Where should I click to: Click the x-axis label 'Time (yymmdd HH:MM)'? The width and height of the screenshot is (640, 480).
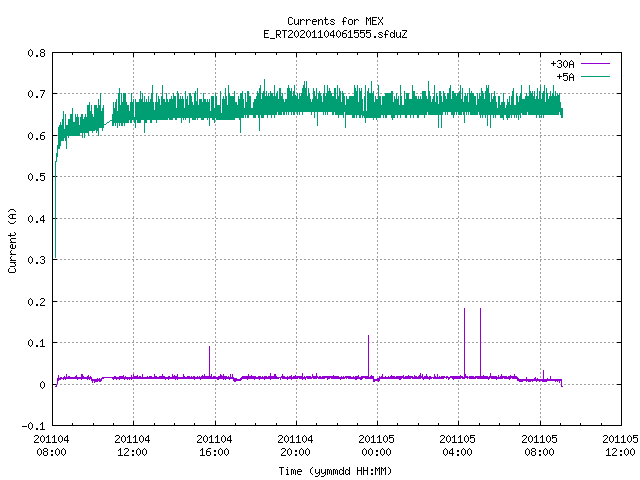tap(335, 471)
